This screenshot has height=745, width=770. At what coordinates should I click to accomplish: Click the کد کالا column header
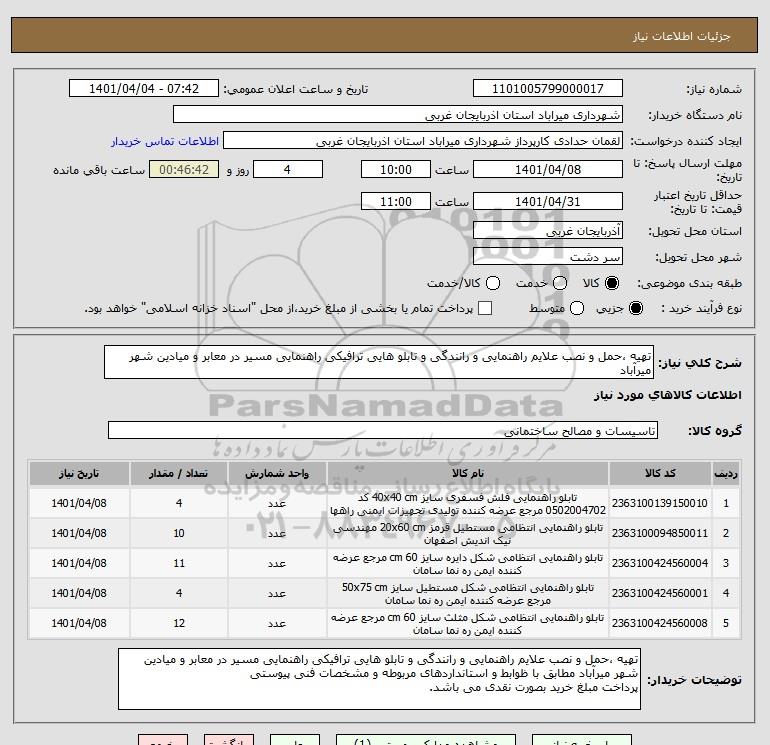(x=660, y=474)
